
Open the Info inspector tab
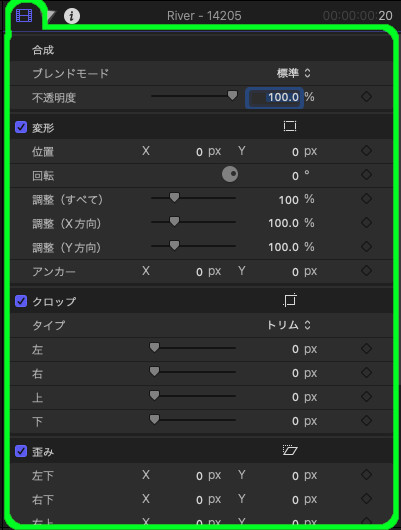point(72,16)
